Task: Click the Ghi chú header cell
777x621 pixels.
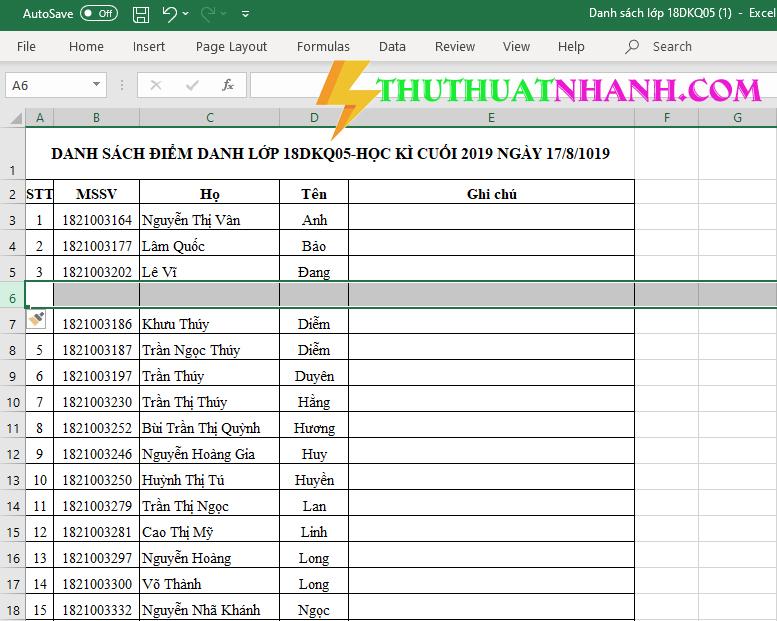Action: pyautogui.click(x=492, y=193)
